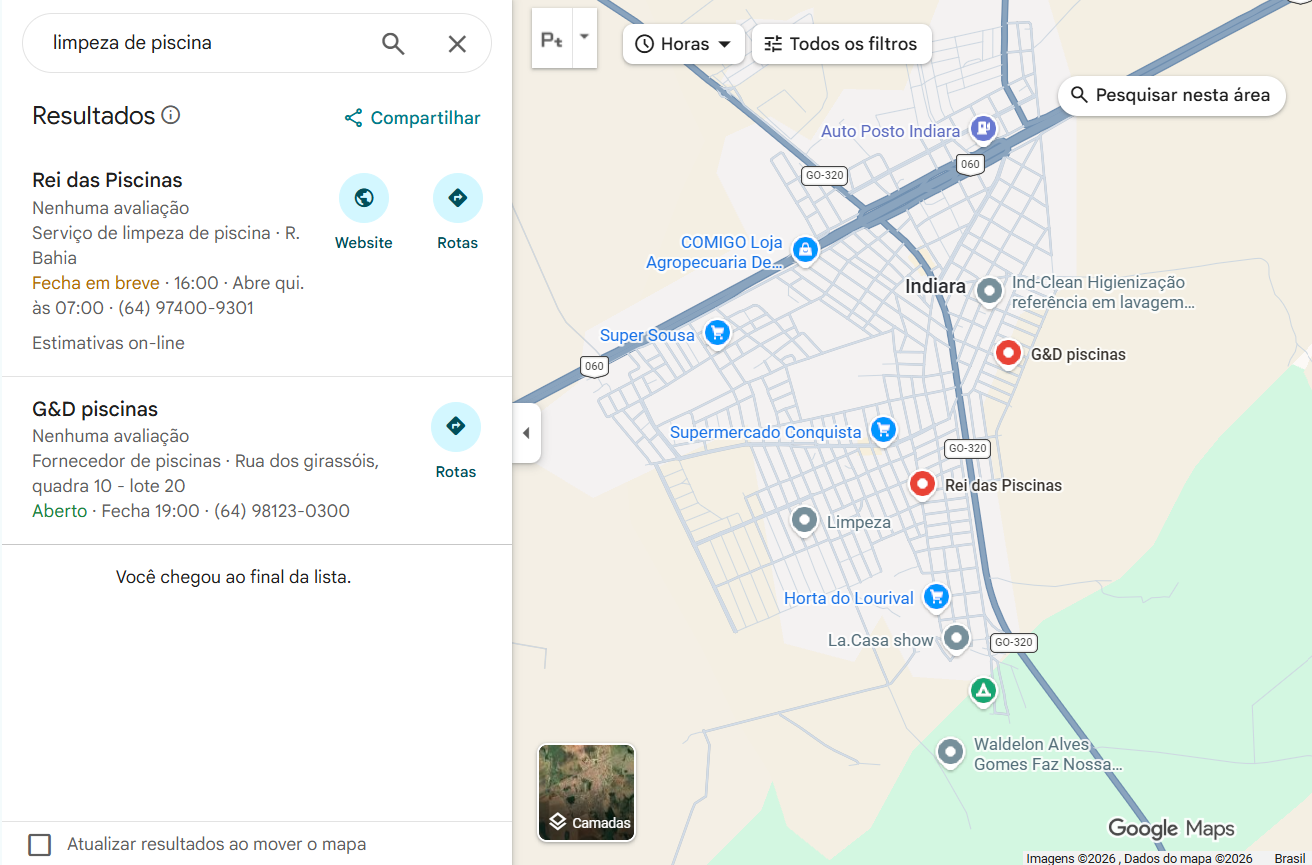Clear the search with the X icon
The height and width of the screenshot is (865, 1312).
(x=457, y=43)
